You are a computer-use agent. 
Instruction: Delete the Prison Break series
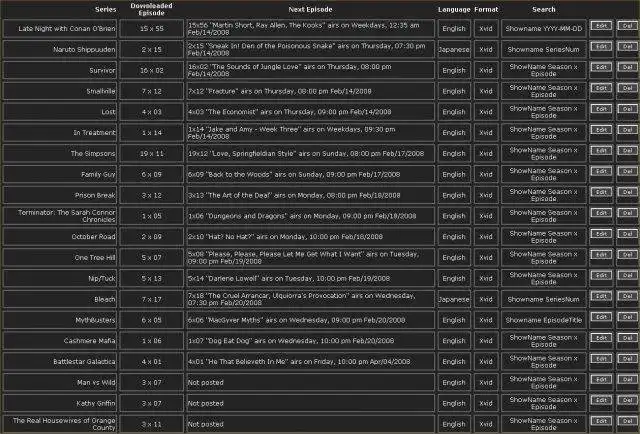[x=627, y=192]
